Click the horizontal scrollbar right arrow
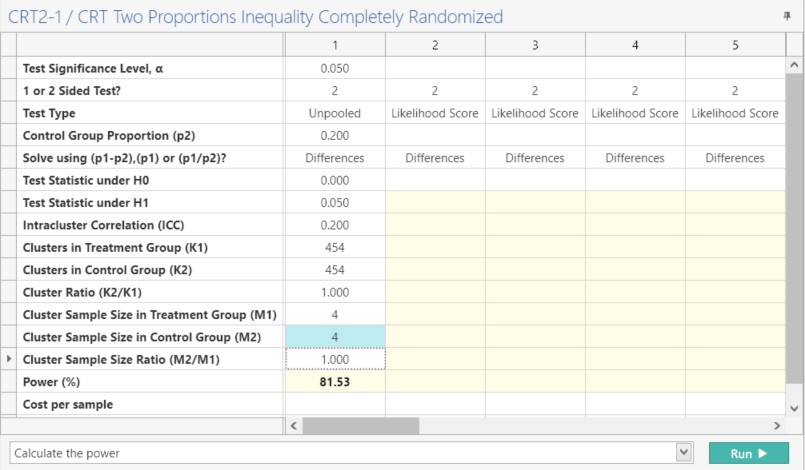Image resolution: width=805 pixels, height=470 pixels. click(x=777, y=425)
